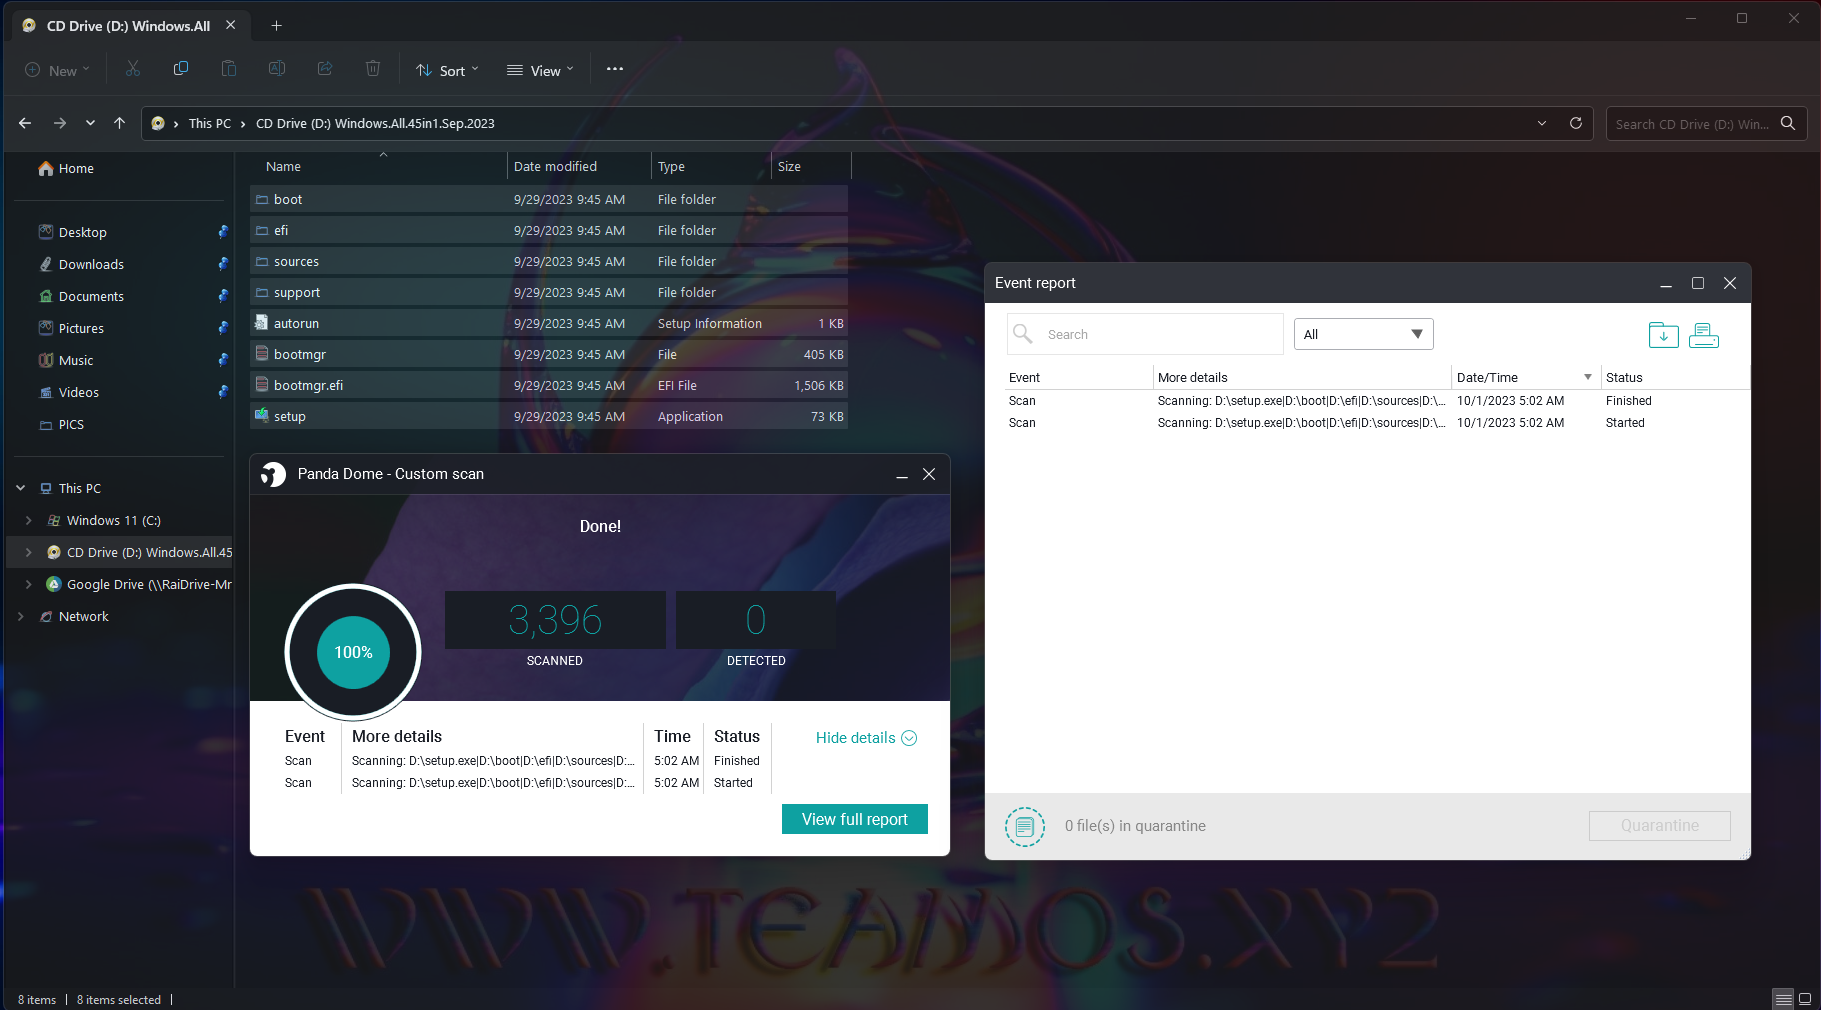Open a new Explorer tab with plus
Viewport: 1821px width, 1010px height.
[276, 26]
